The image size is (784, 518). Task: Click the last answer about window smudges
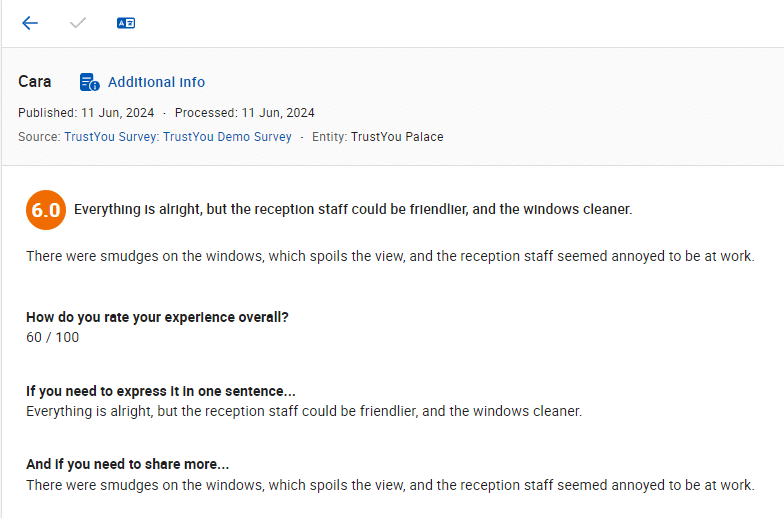[x=390, y=485]
